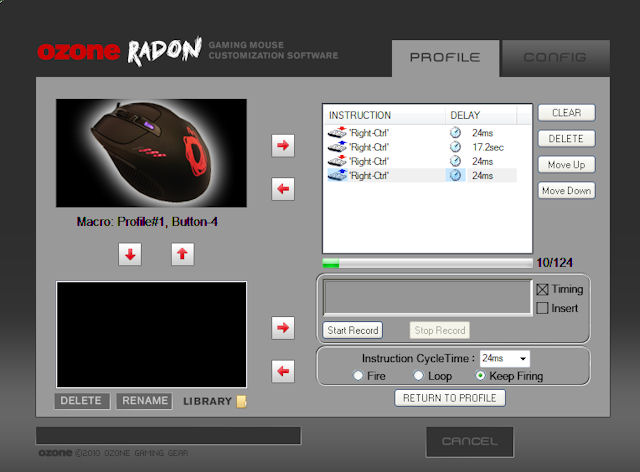The width and height of the screenshot is (640, 472).
Task: Click the Move Up button
Action: [x=567, y=165]
